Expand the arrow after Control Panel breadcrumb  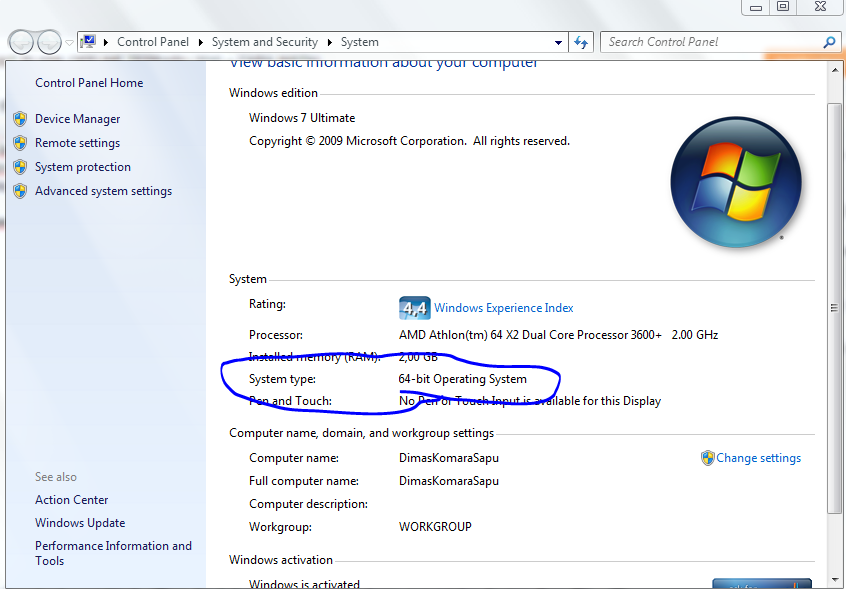tap(201, 42)
